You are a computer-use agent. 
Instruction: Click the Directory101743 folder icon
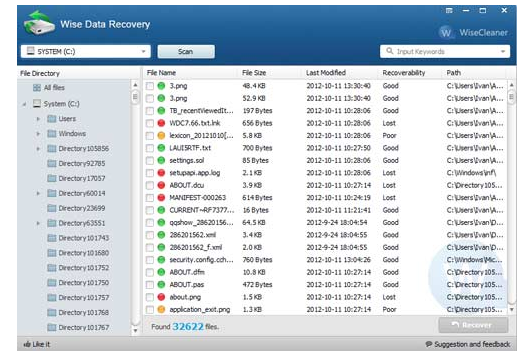51,238
